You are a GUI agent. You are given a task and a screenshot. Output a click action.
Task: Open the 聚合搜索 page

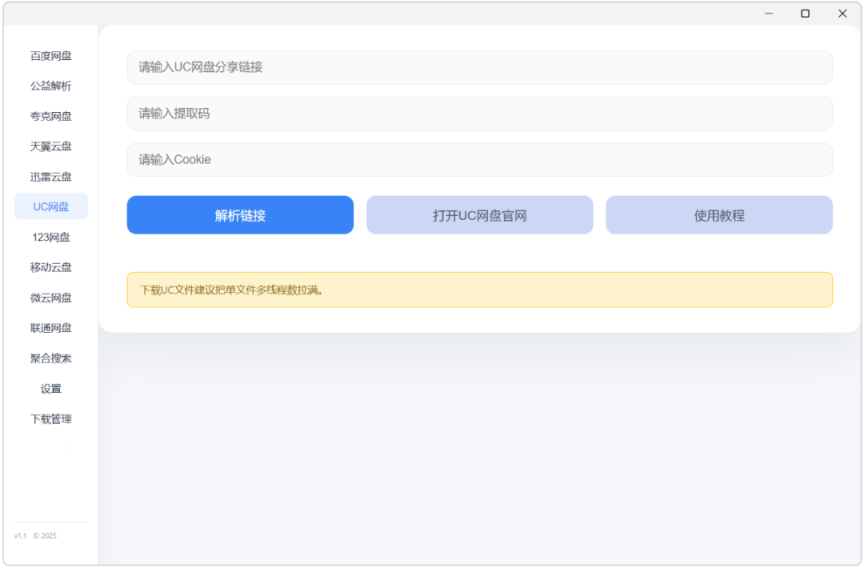(x=51, y=358)
